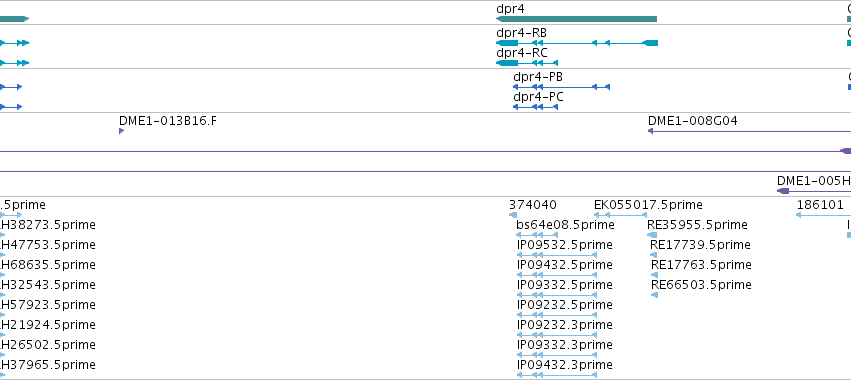Image resolution: width=851 pixels, height=380 pixels.
Task: Click the IP09432.5prime EST label
Action: 564,265
